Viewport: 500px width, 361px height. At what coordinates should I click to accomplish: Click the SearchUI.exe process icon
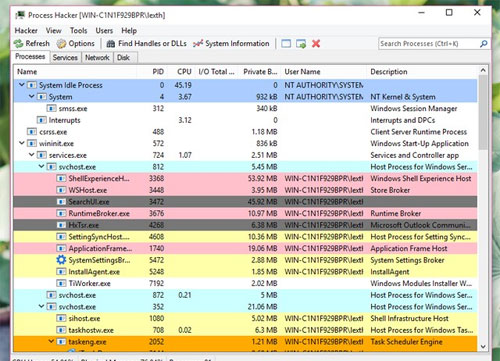click(x=61, y=202)
